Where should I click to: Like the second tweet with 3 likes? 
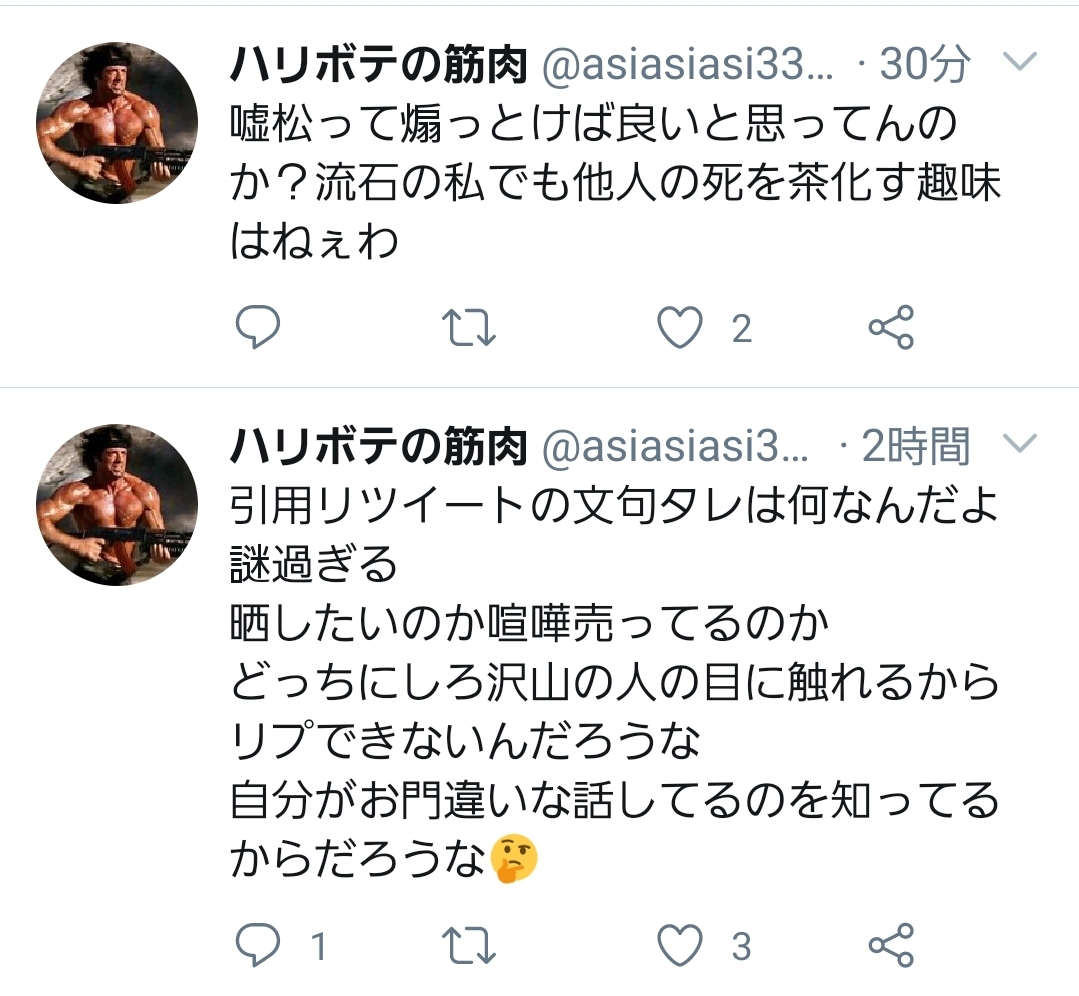point(680,945)
